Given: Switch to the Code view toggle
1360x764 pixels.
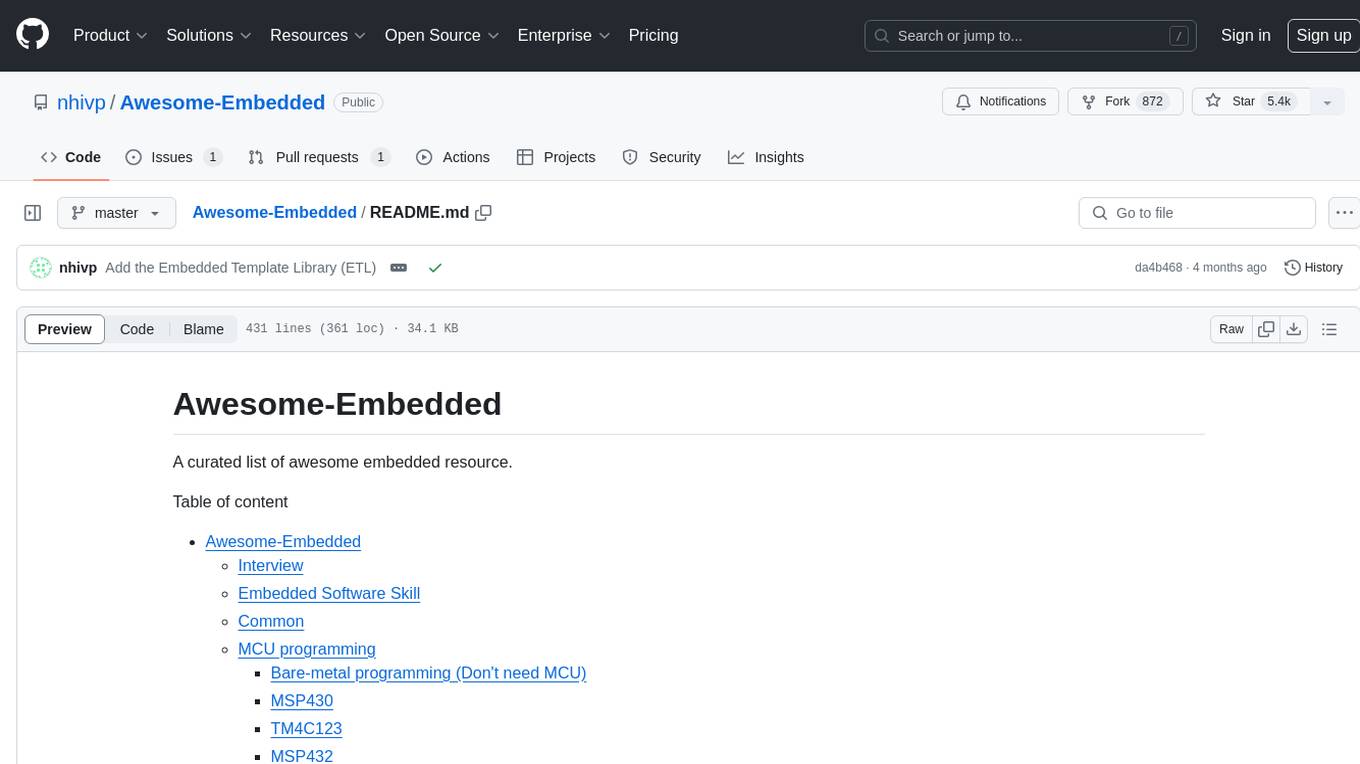Looking at the screenshot, I should pyautogui.click(x=137, y=329).
